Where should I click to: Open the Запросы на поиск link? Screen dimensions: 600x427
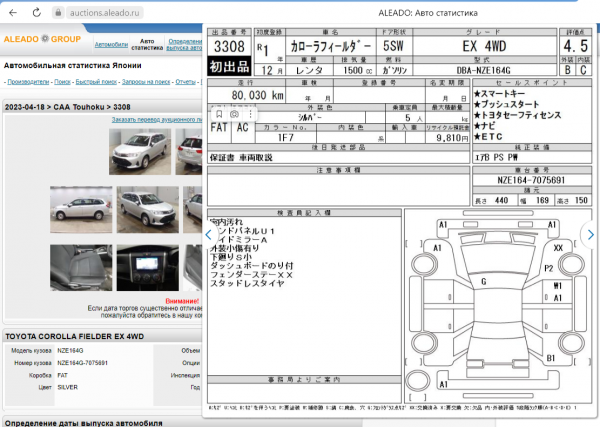(146, 81)
